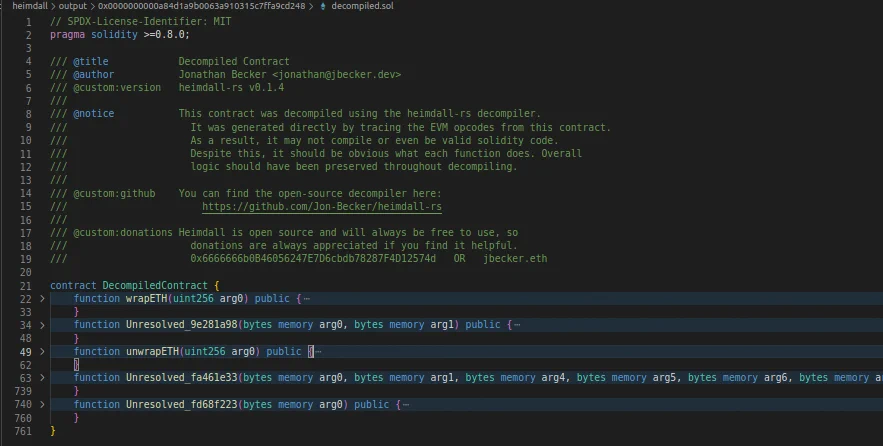Click the 'arg6' parameter on line 63
The height and width of the screenshot is (446, 883).
point(775,377)
